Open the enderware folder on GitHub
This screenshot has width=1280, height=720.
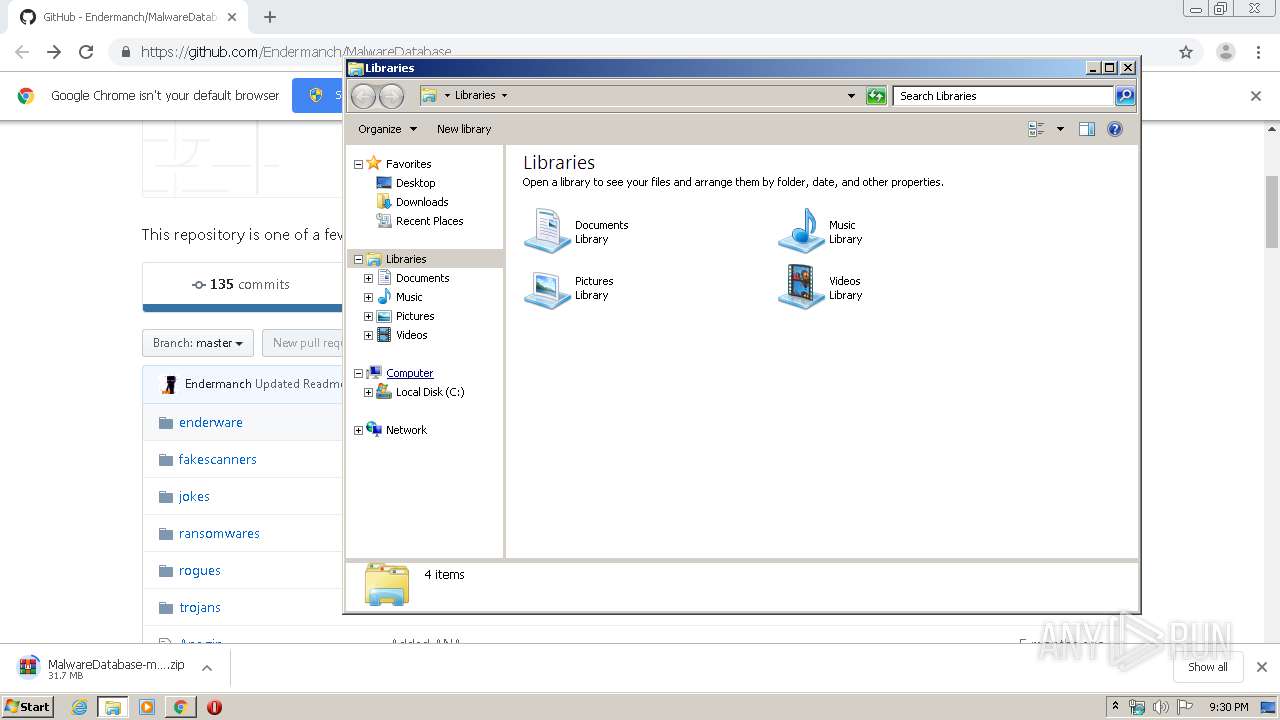point(211,422)
